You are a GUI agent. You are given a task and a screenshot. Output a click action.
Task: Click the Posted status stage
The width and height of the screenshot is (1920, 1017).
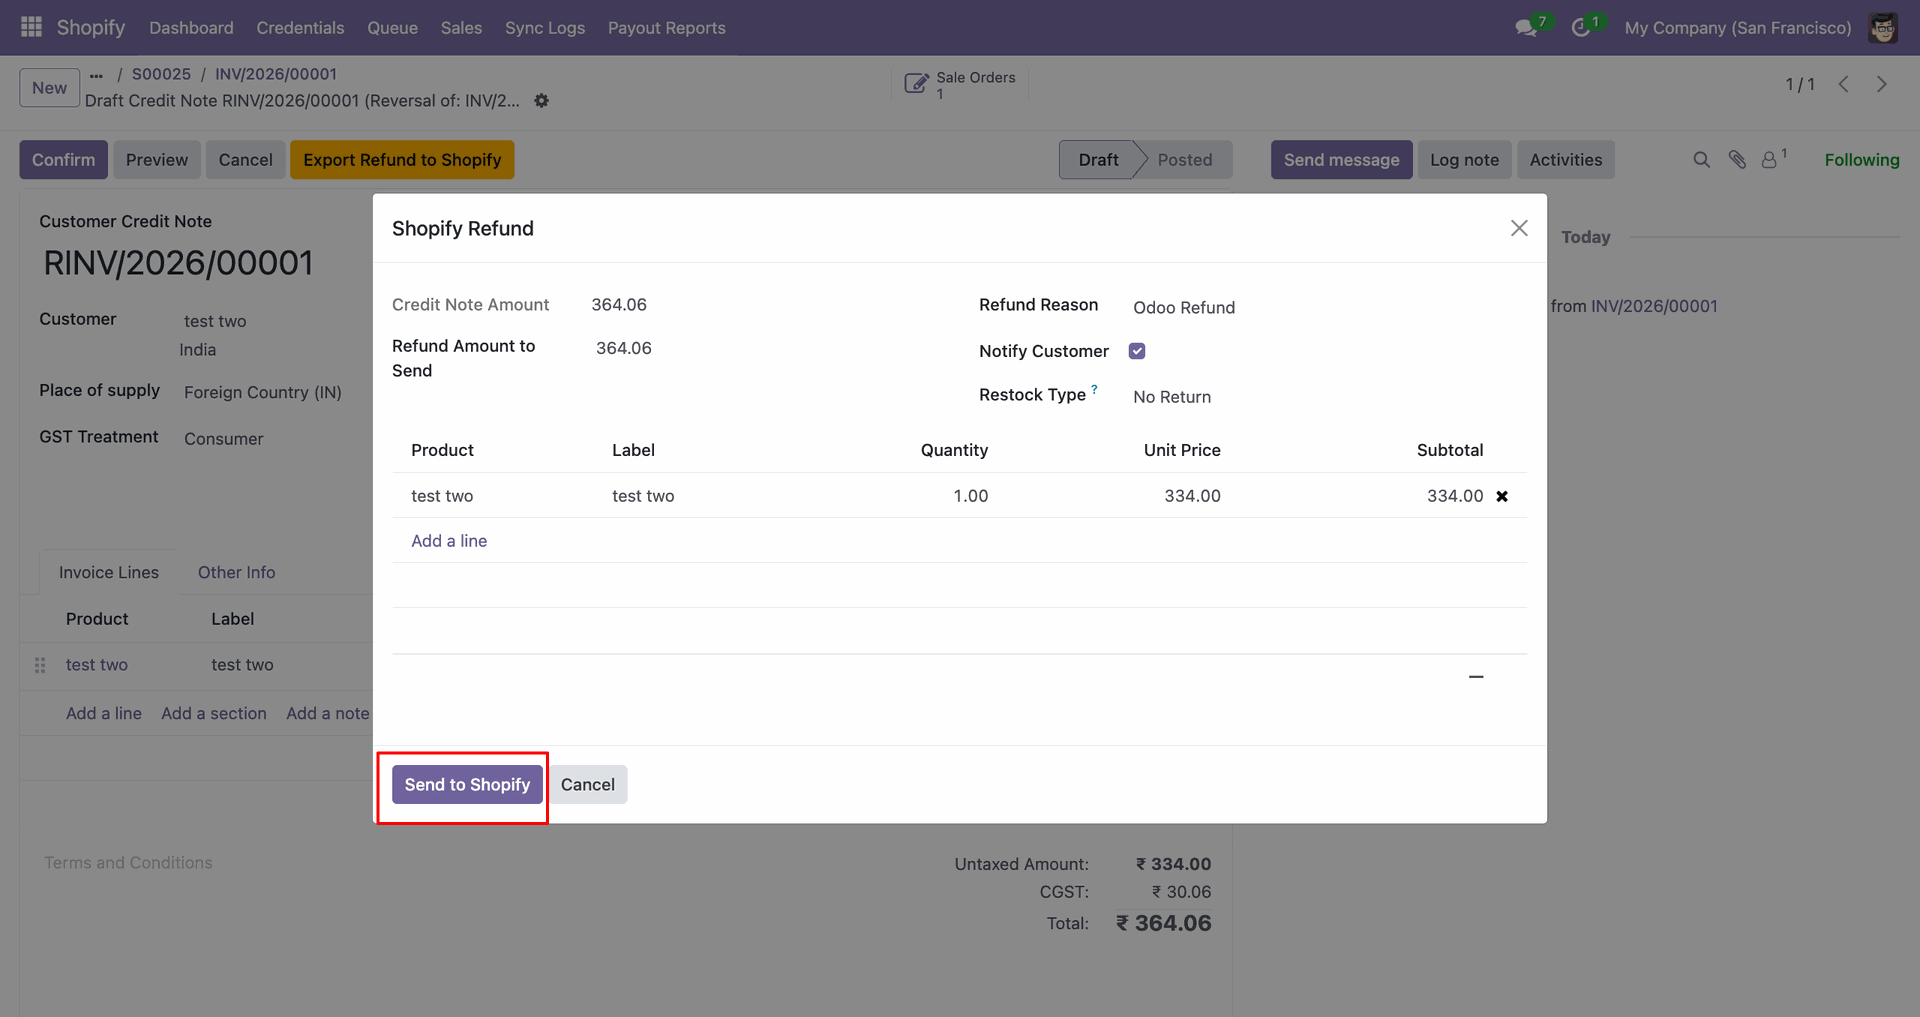[x=1184, y=160]
